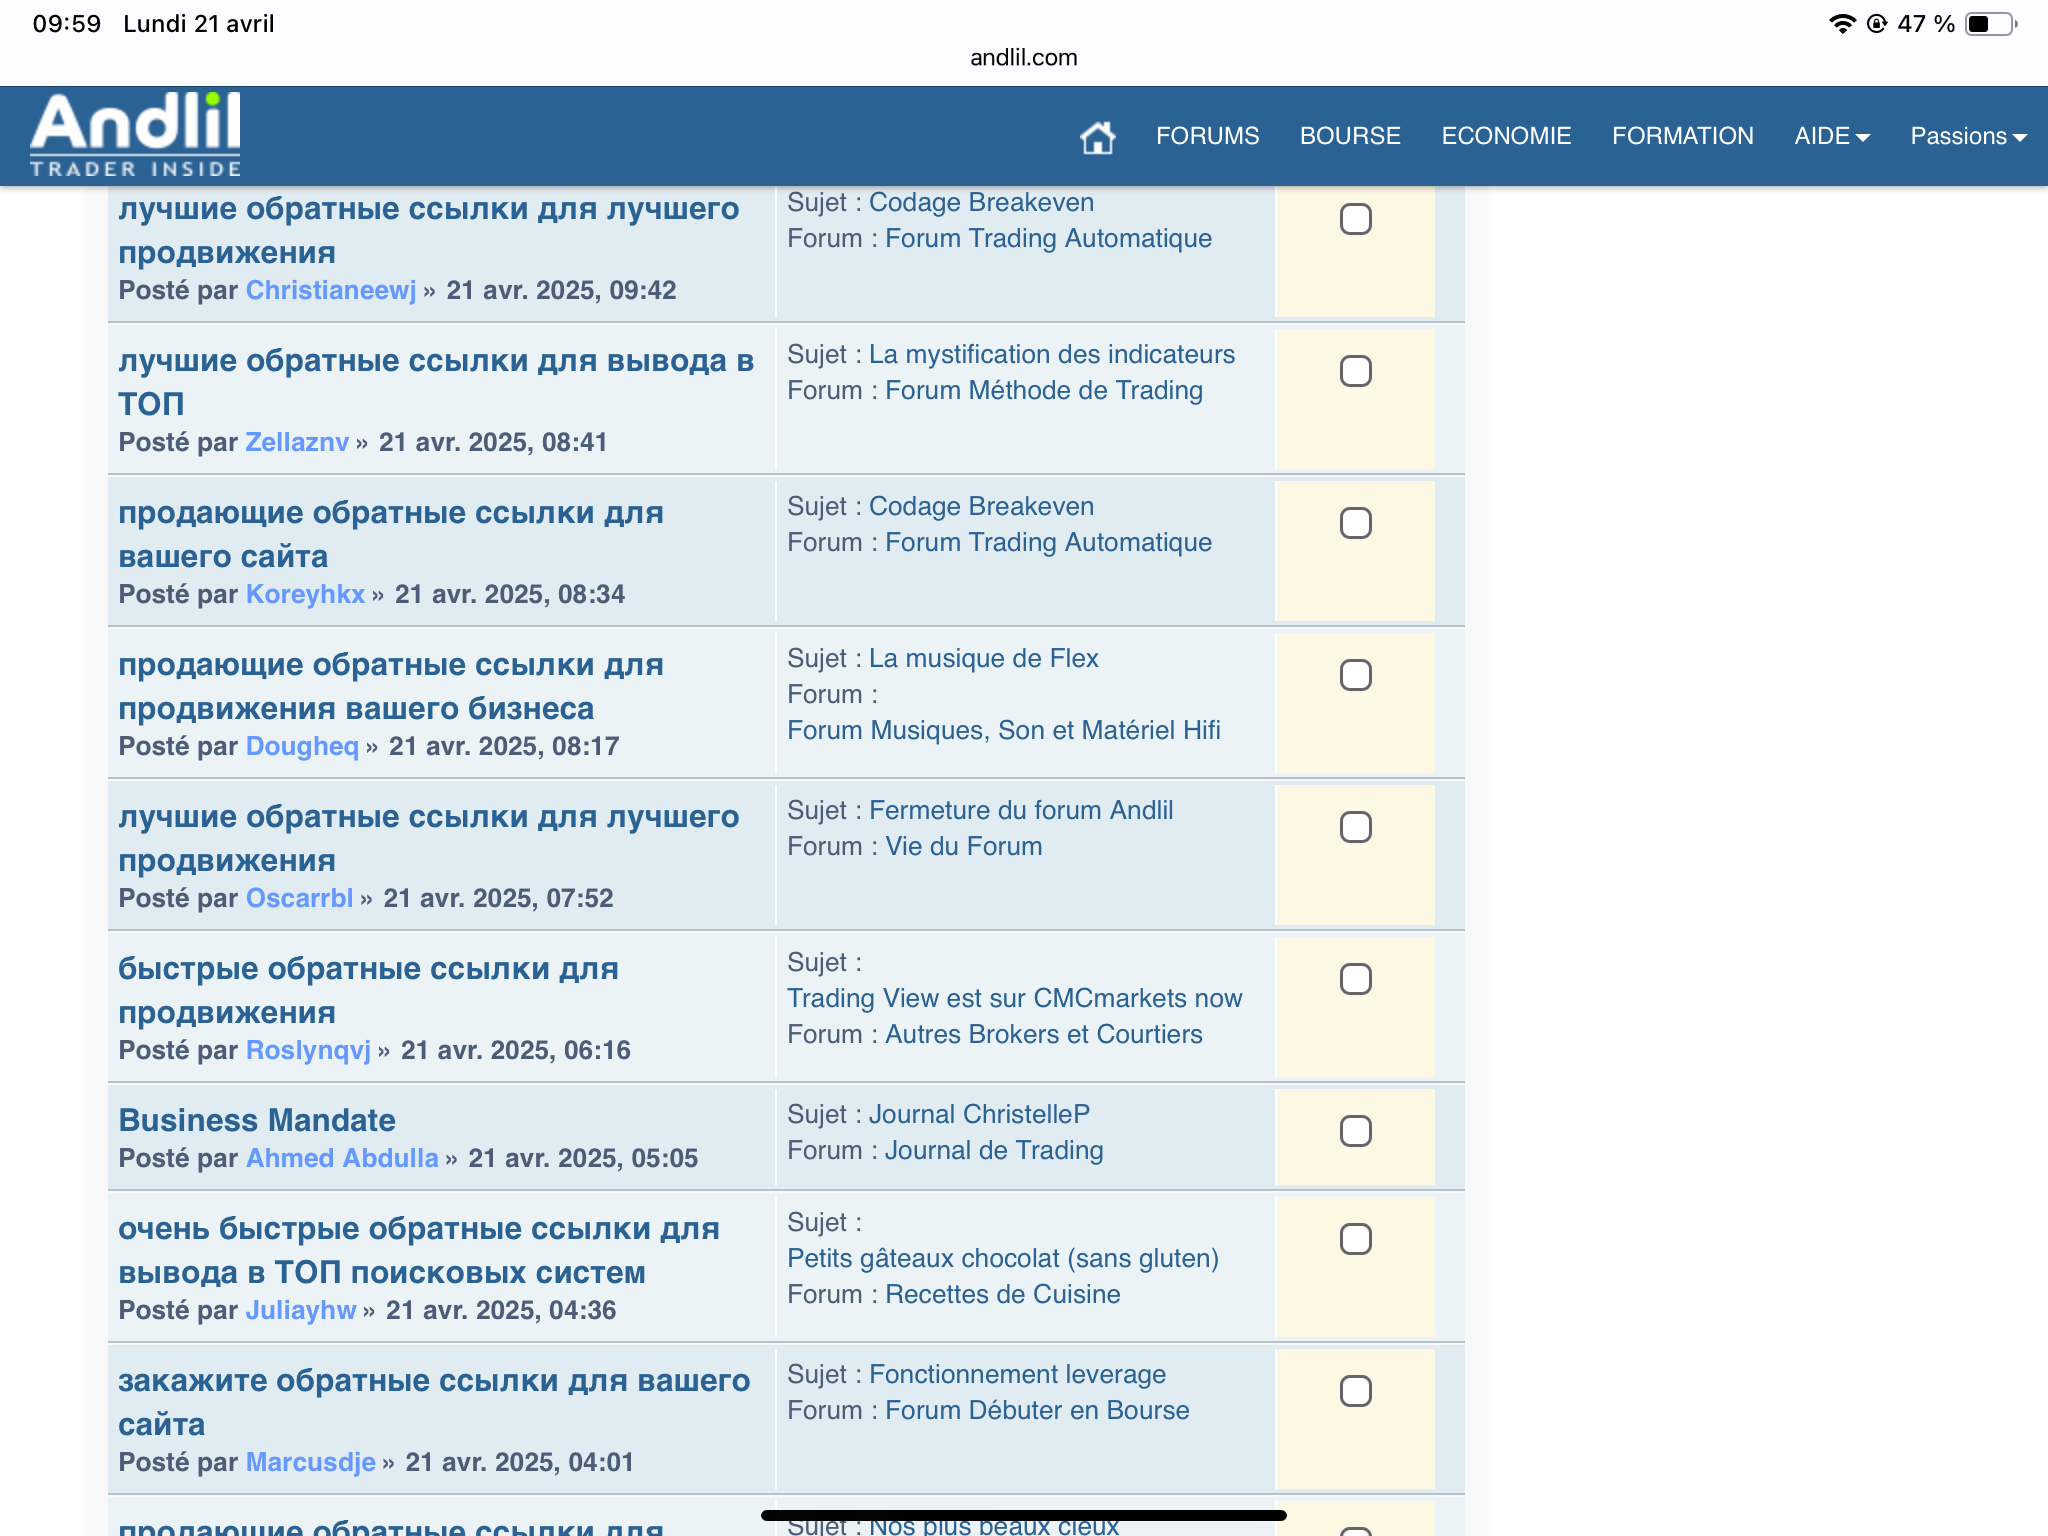Screen dimensions: 2048x1536
Task: Click the Andlil Trader Inside logo
Action: pos(136,135)
